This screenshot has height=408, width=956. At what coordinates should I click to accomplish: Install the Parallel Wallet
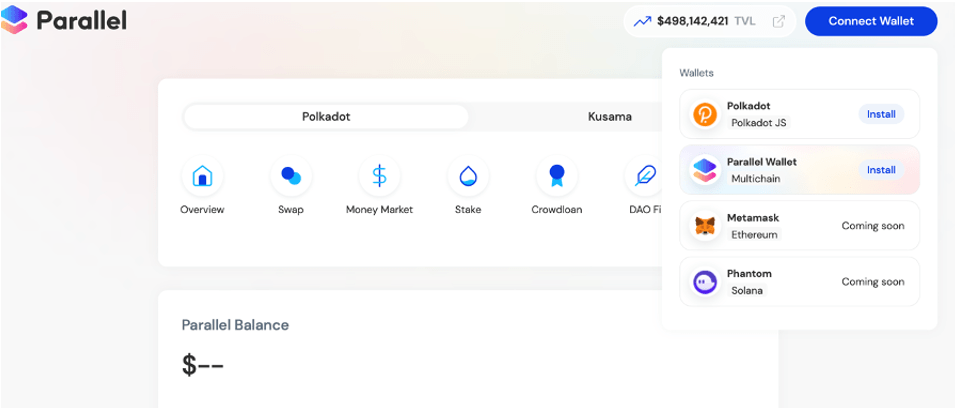pos(881,170)
